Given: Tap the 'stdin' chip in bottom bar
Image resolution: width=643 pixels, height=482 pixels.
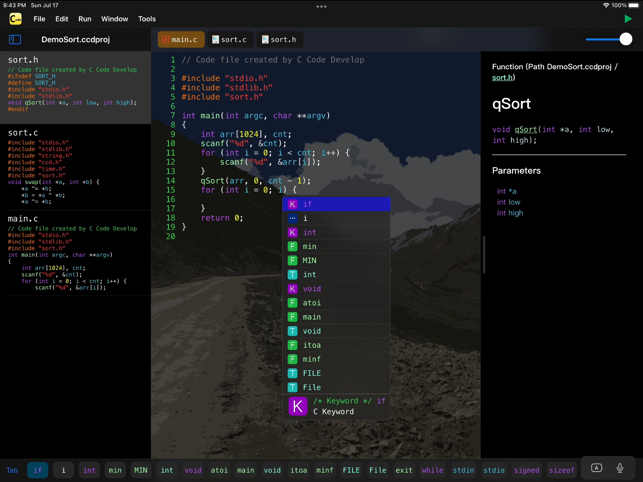Looking at the screenshot, I should coord(463,470).
